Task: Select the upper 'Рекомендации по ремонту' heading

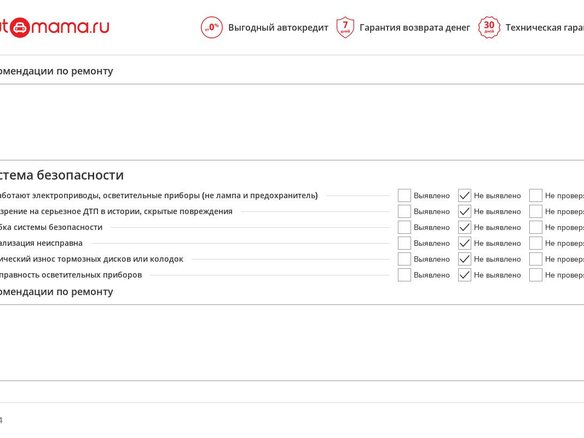Action: click(57, 71)
